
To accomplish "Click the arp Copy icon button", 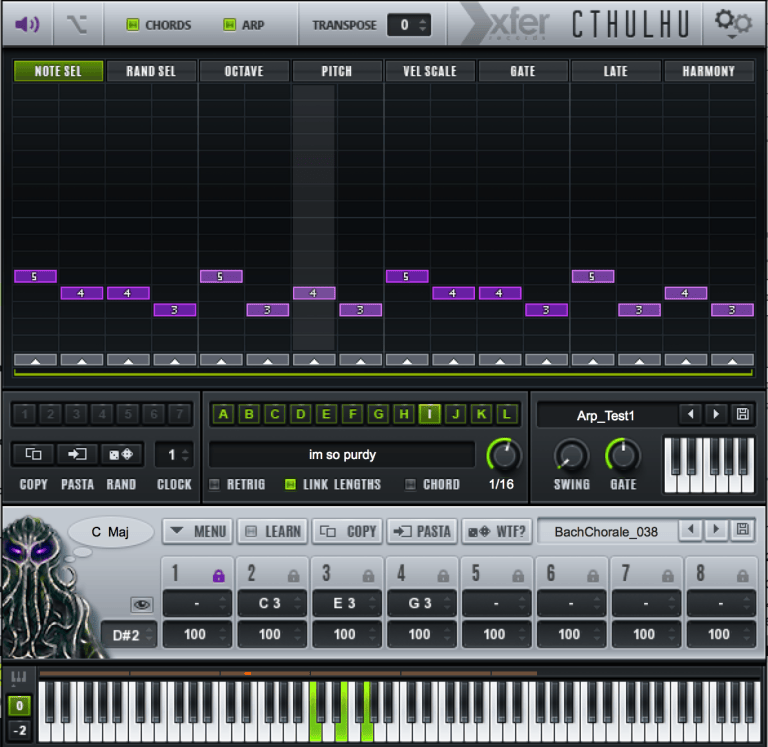I will point(33,454).
